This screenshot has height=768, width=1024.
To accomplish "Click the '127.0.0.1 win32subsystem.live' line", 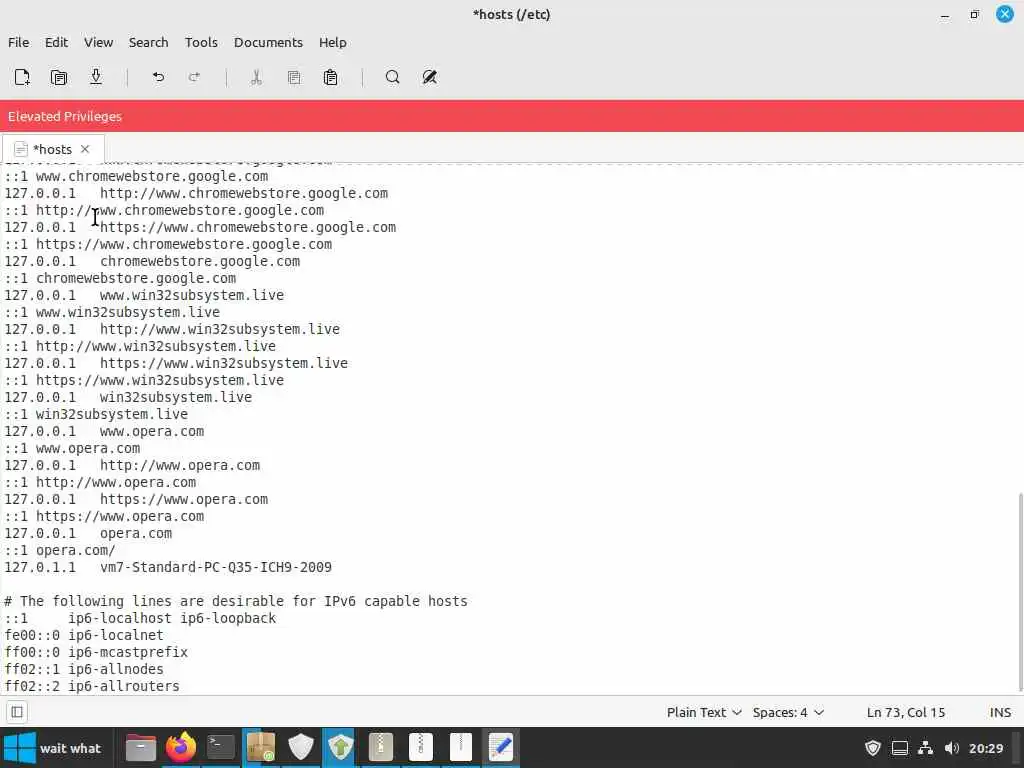I will pyautogui.click(x=128, y=398).
